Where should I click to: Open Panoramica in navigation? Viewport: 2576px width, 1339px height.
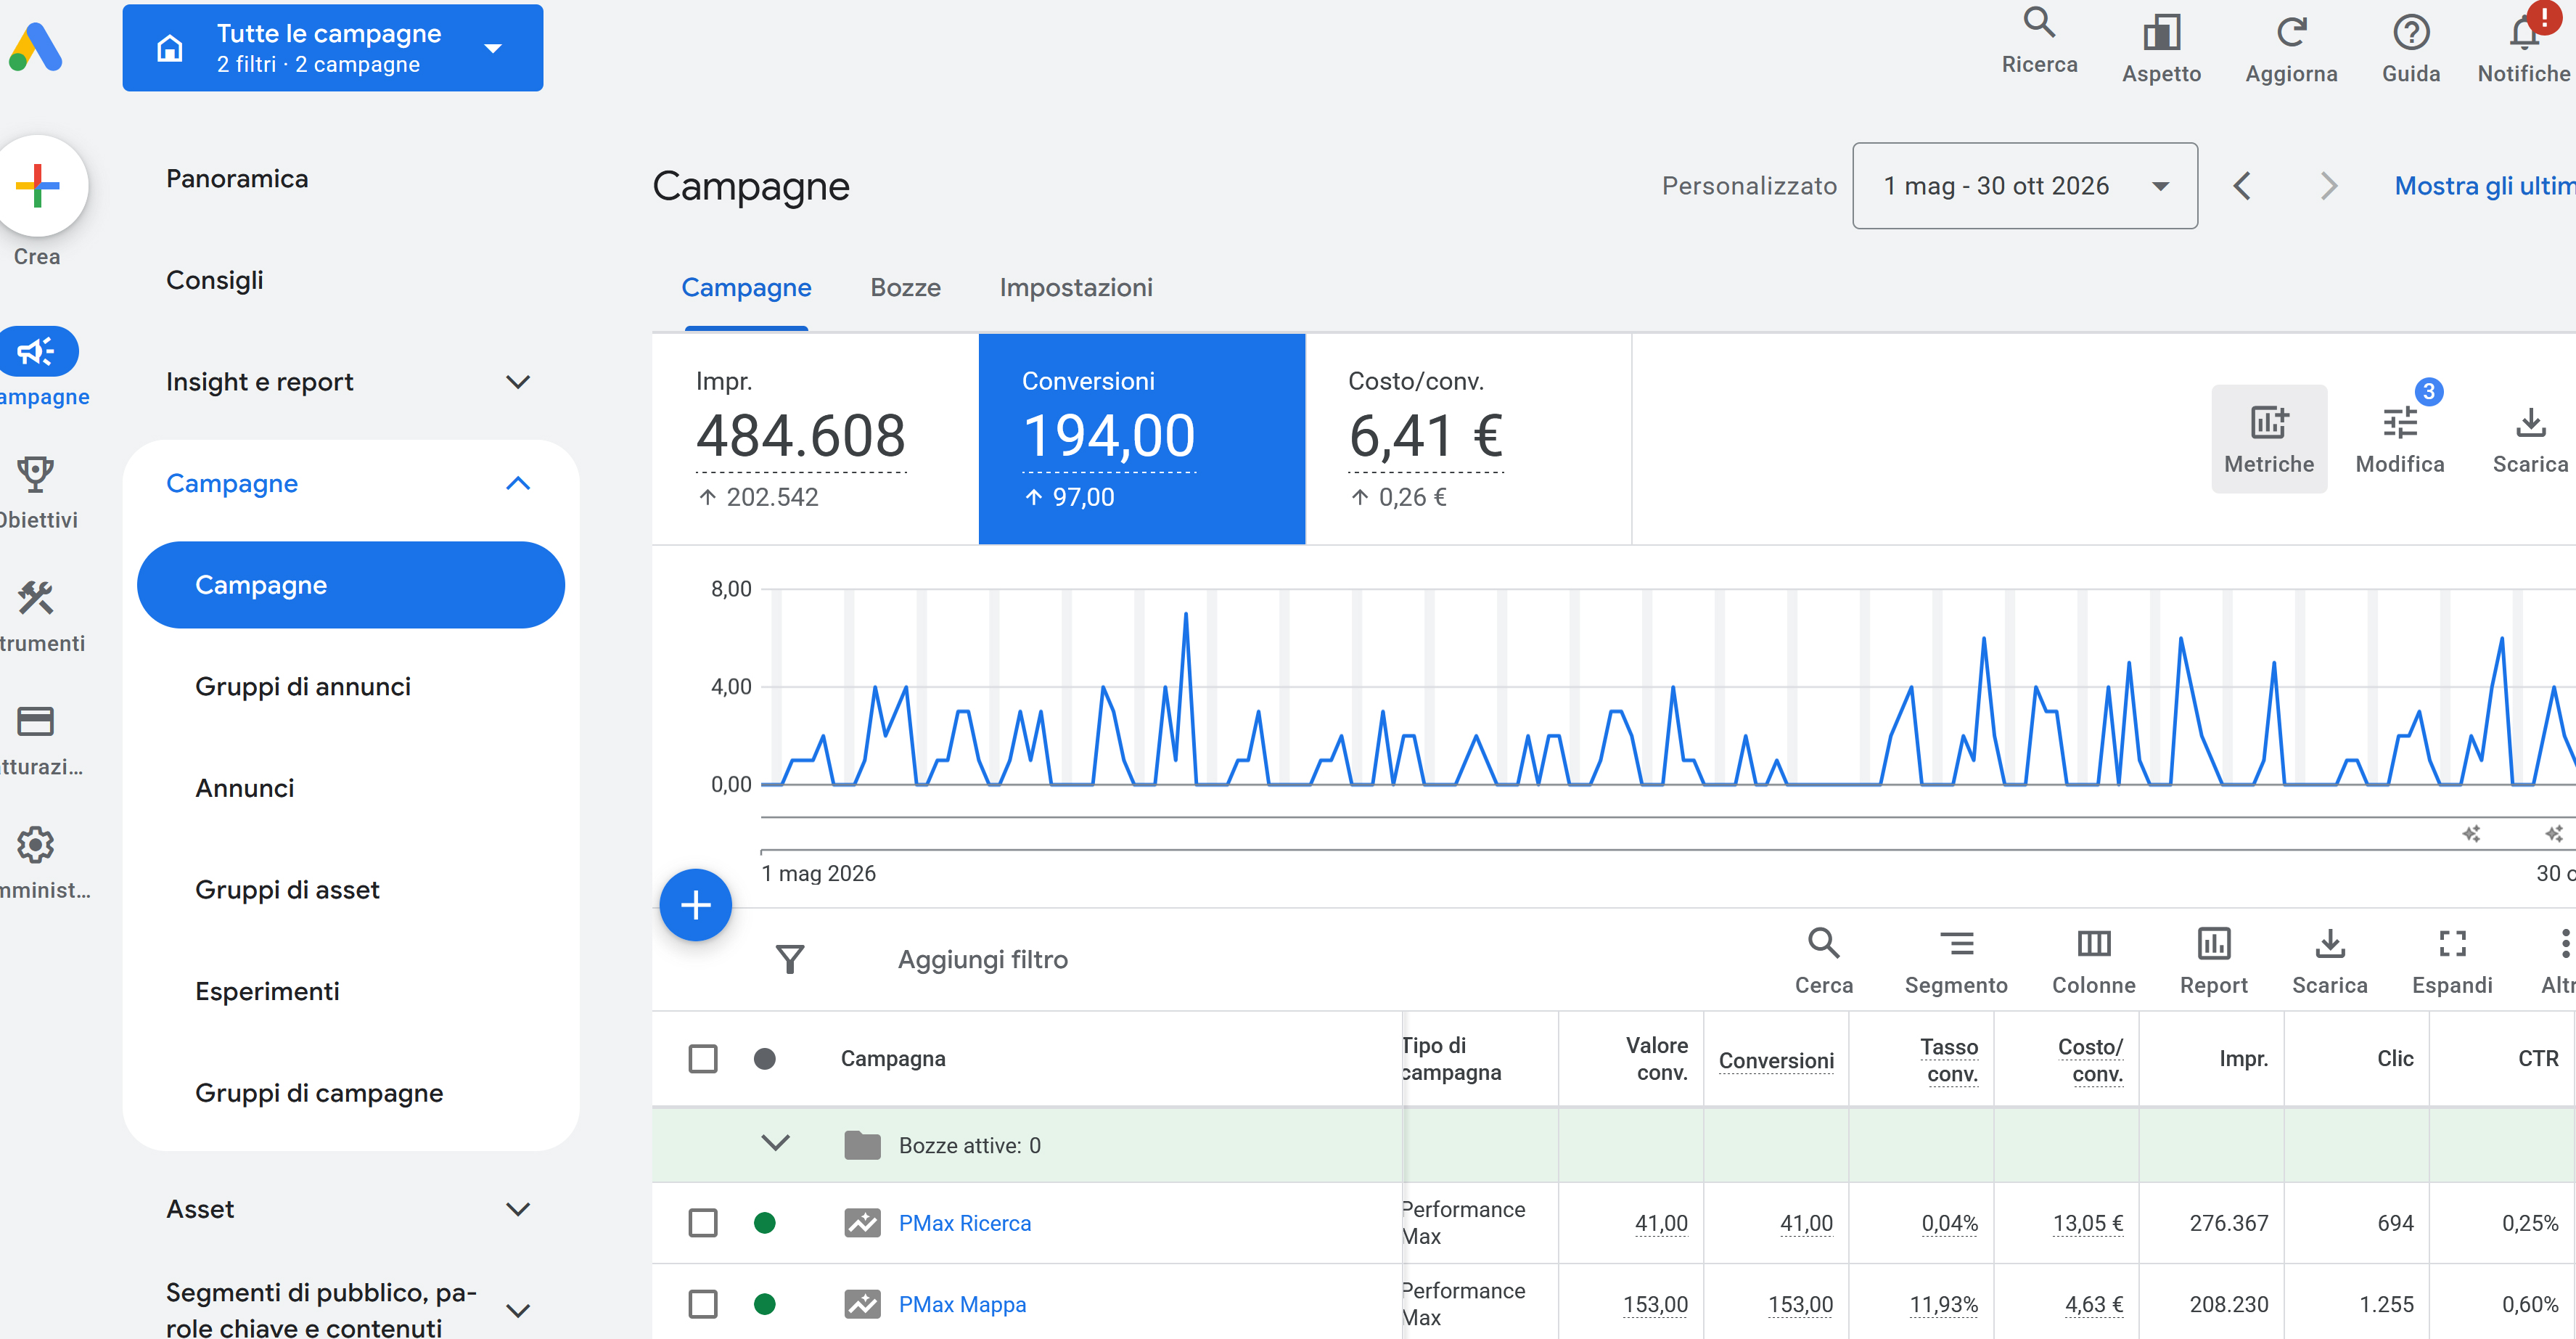[x=236, y=179]
